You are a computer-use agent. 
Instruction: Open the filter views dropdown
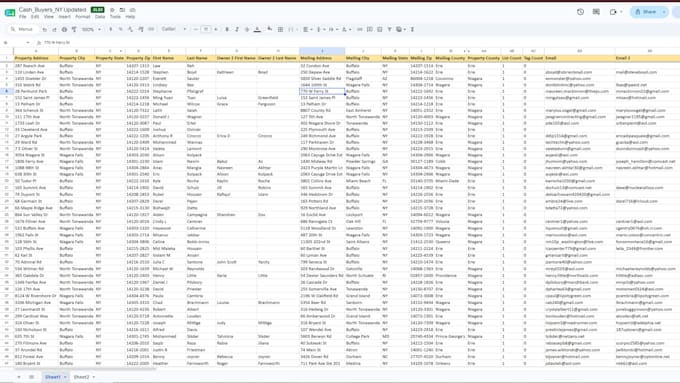pos(401,29)
